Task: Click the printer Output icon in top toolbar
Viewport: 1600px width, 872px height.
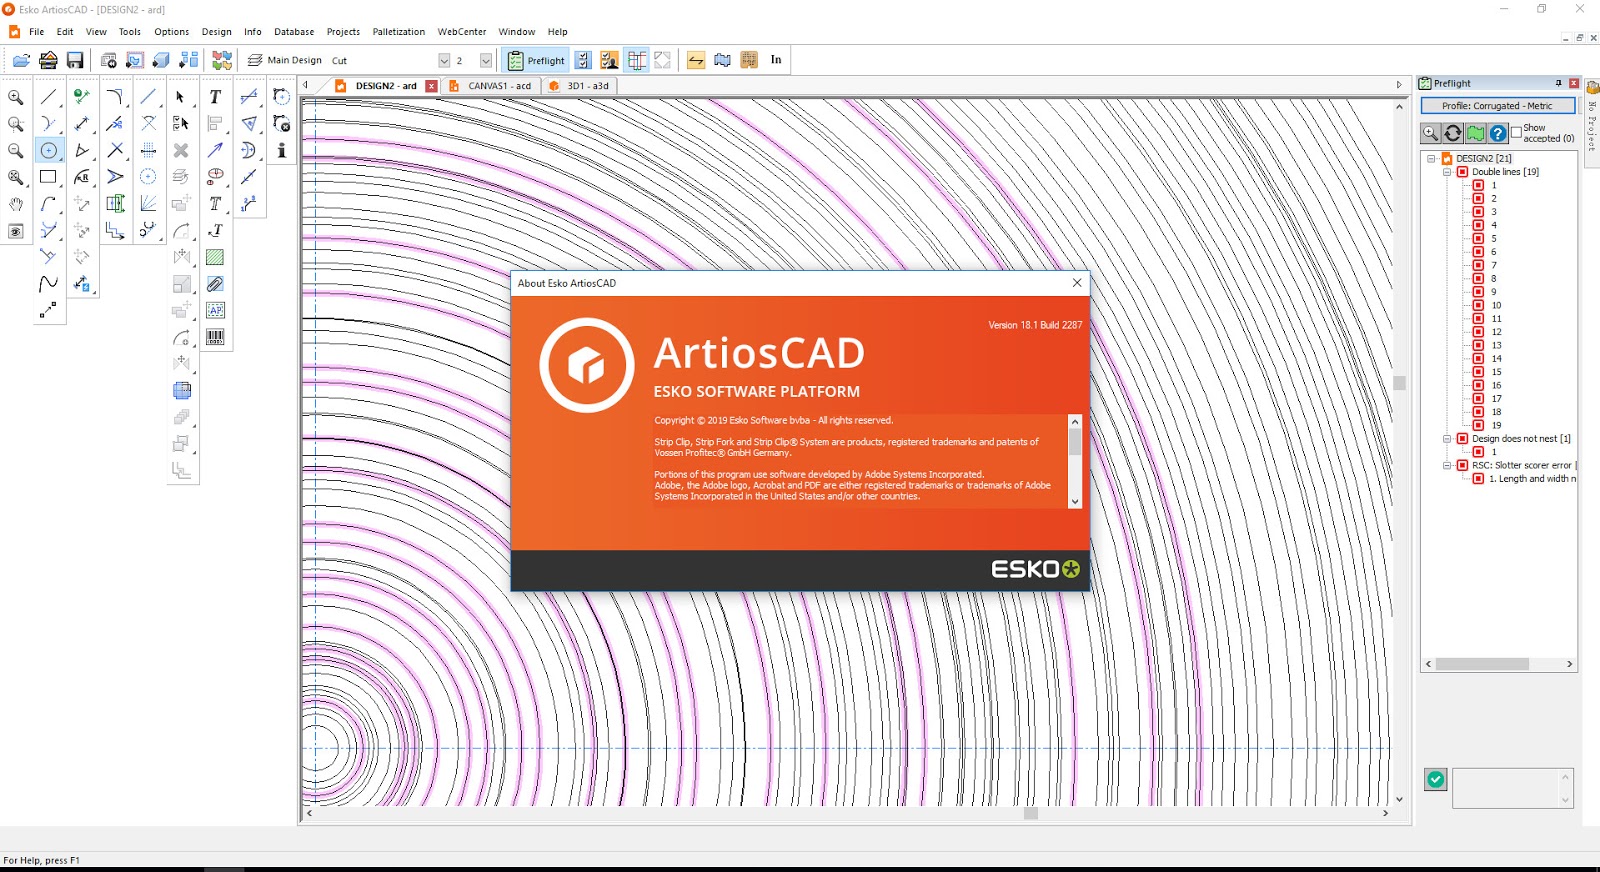Action: pos(48,60)
